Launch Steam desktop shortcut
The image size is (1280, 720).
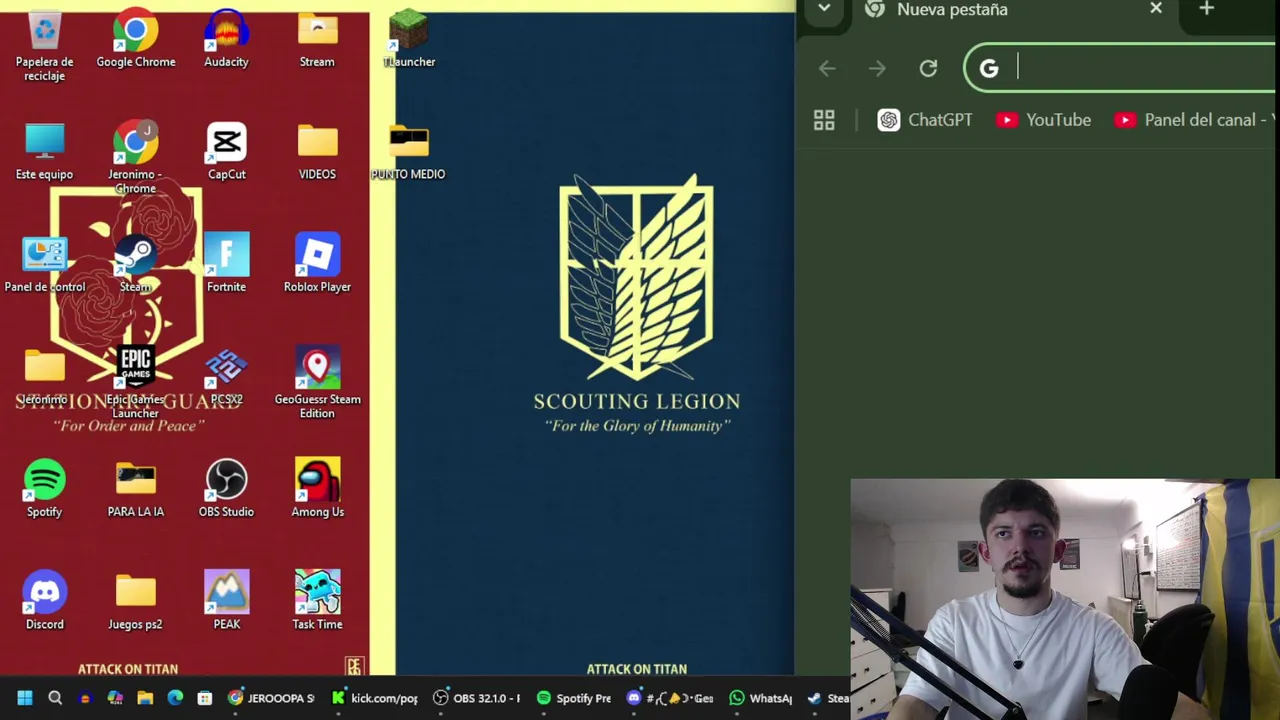point(135,265)
